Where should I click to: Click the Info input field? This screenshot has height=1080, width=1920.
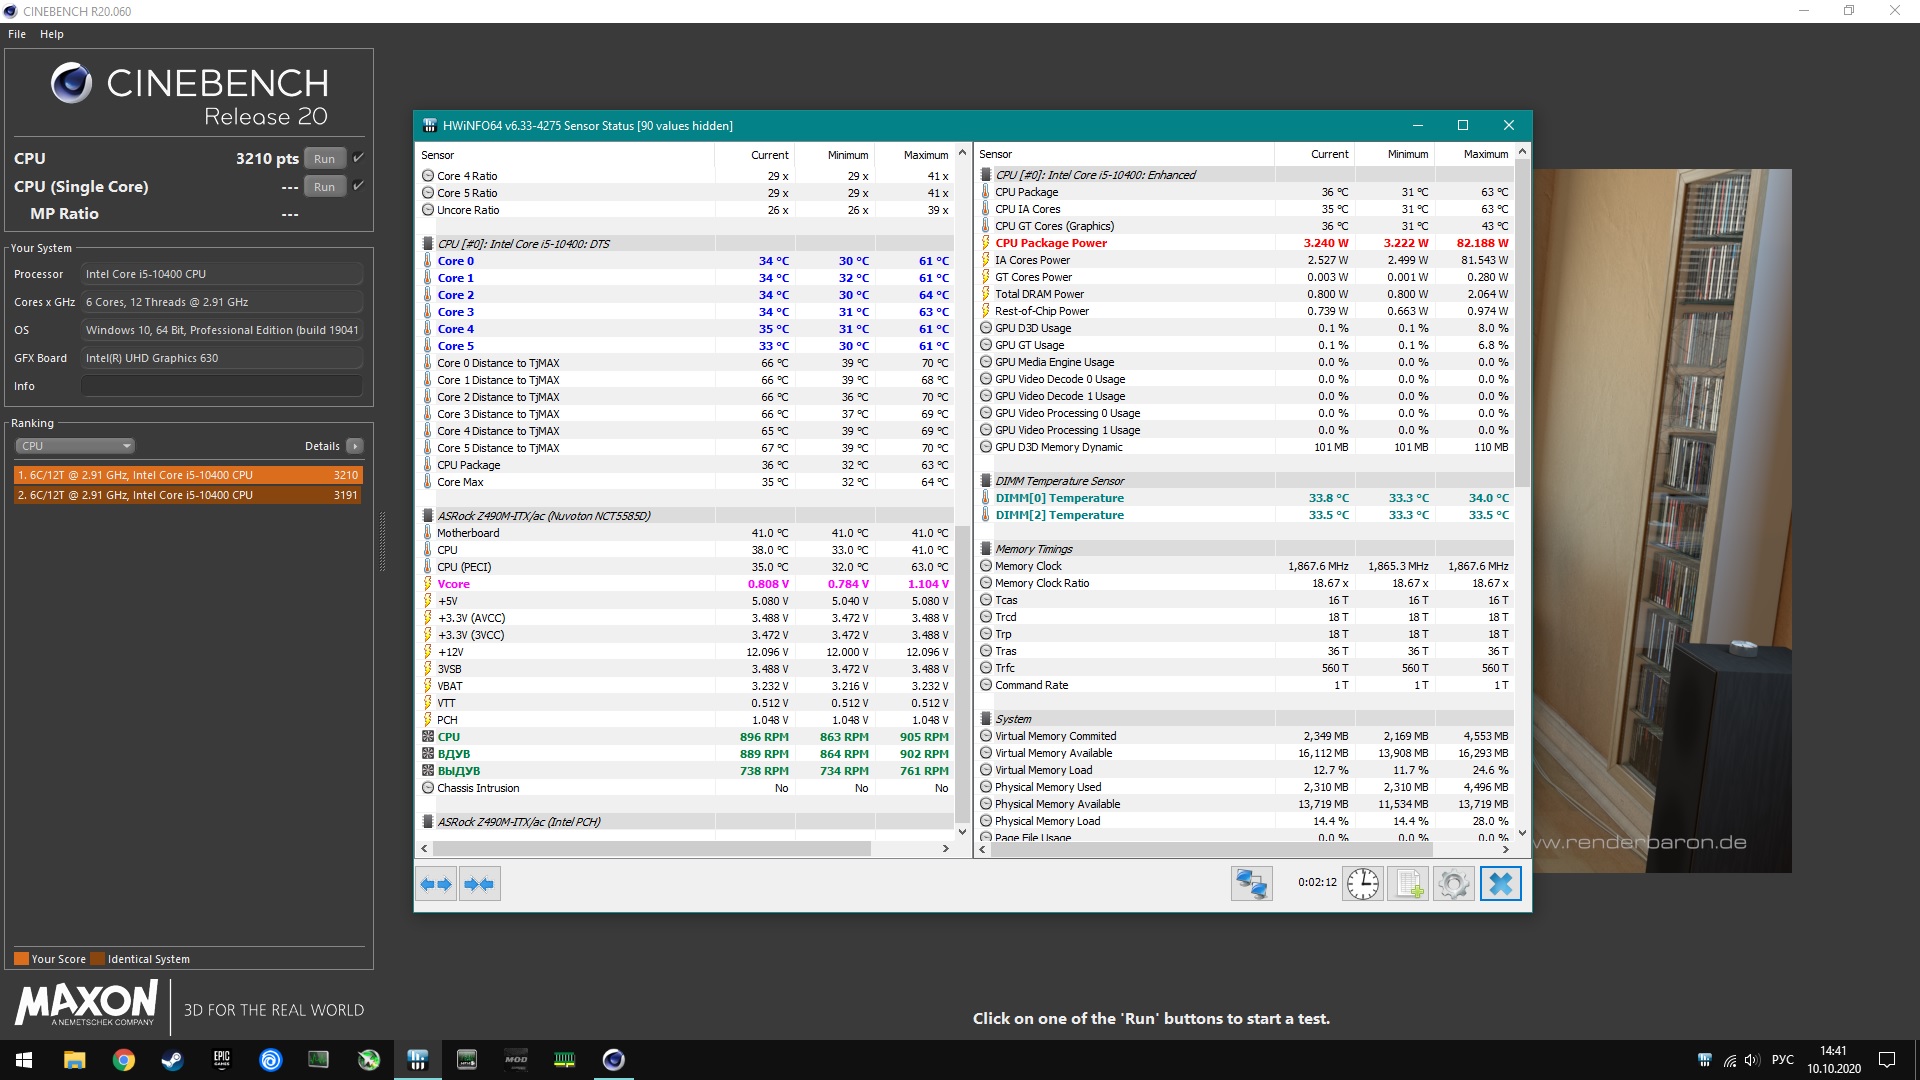221,386
